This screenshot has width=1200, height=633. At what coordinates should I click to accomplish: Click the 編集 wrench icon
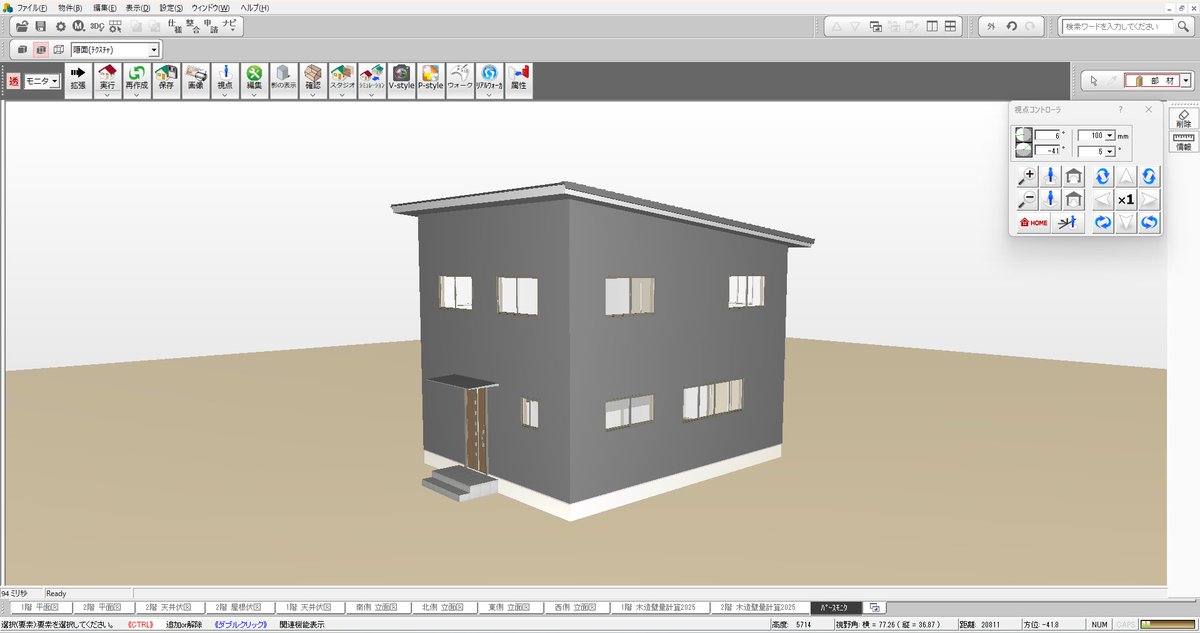[x=254, y=78]
